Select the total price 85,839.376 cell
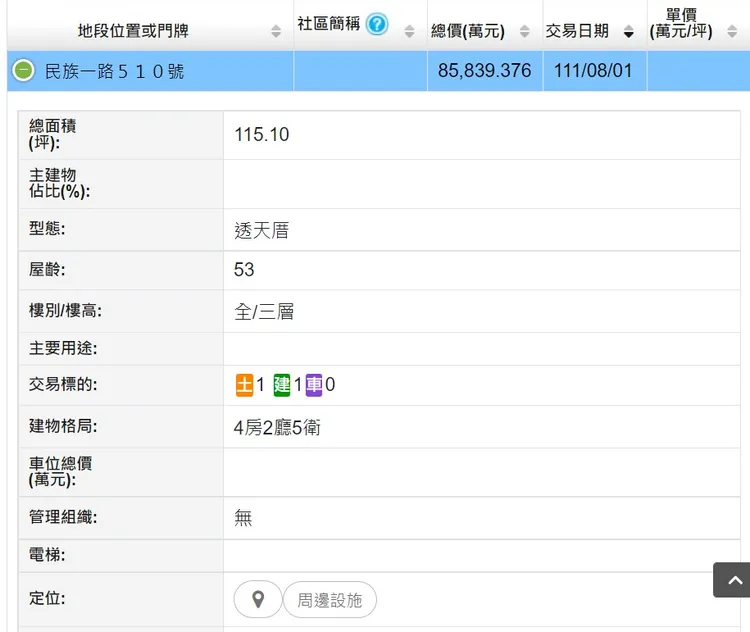The image size is (750, 632). [x=485, y=71]
